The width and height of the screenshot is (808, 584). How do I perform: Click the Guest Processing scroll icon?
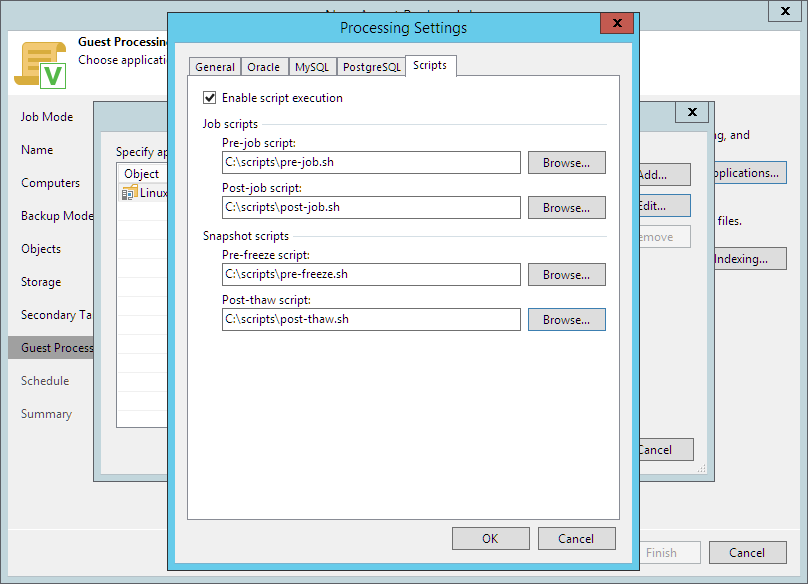pos(41,65)
